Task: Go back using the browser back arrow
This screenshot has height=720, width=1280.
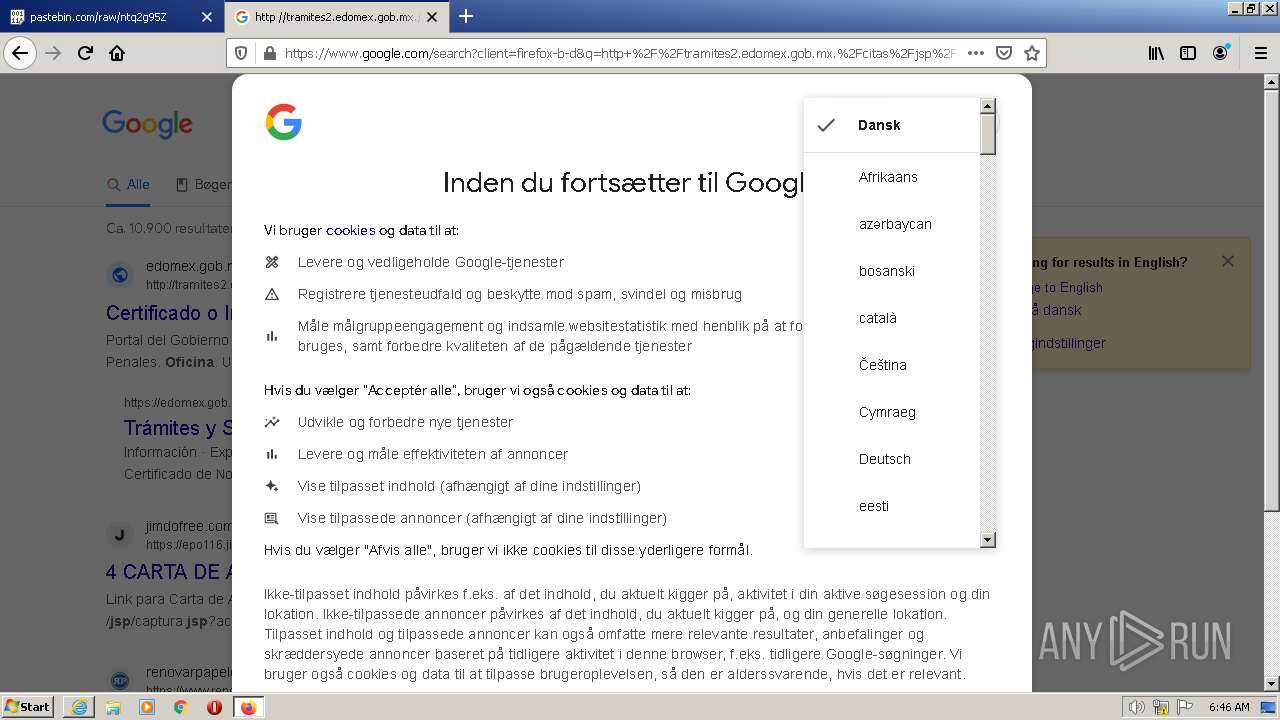Action: (20, 53)
